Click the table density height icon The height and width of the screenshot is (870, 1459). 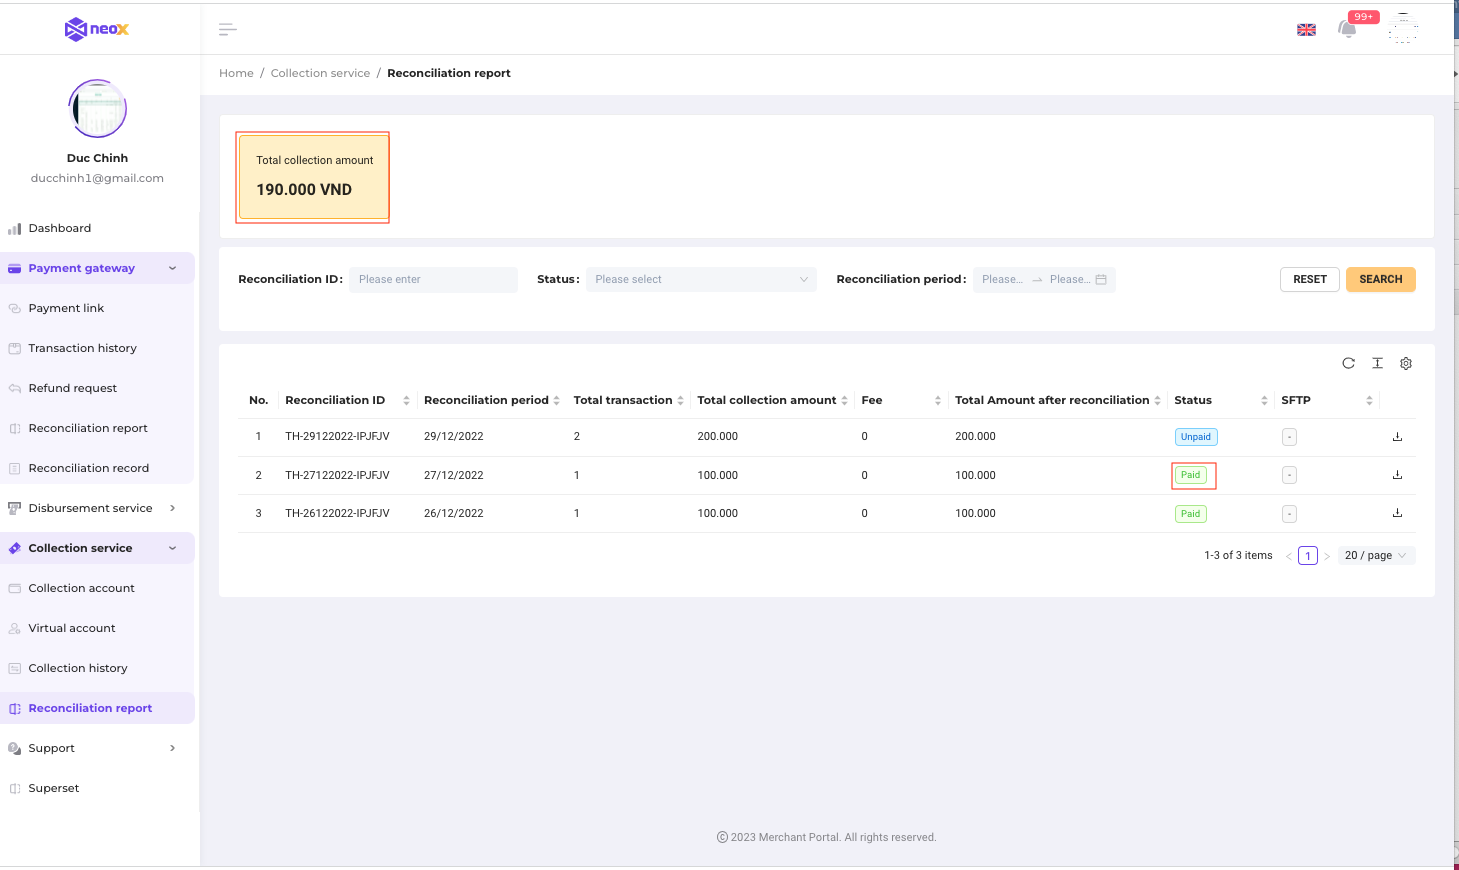click(x=1377, y=363)
